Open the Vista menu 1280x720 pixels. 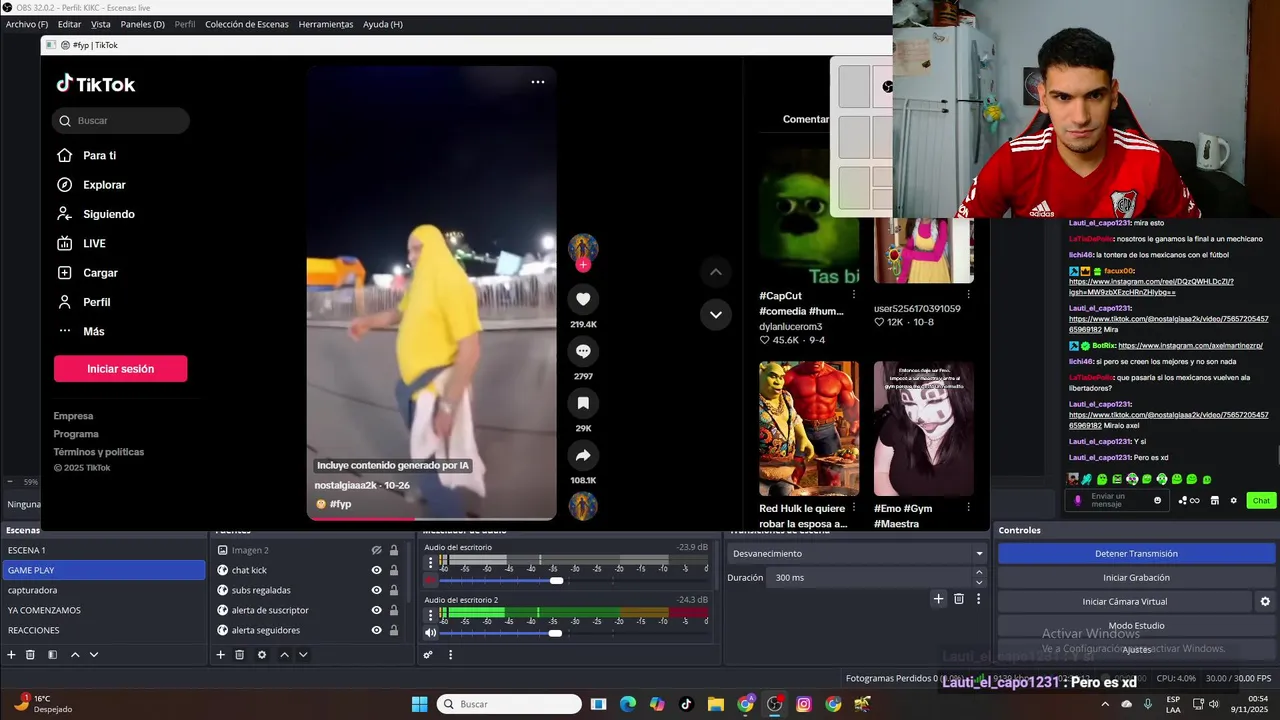101,24
